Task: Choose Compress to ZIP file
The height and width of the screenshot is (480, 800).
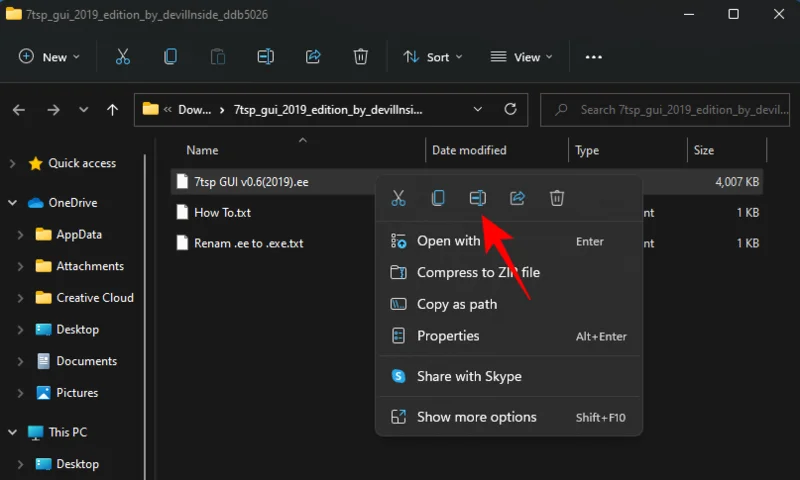Action: 478,272
